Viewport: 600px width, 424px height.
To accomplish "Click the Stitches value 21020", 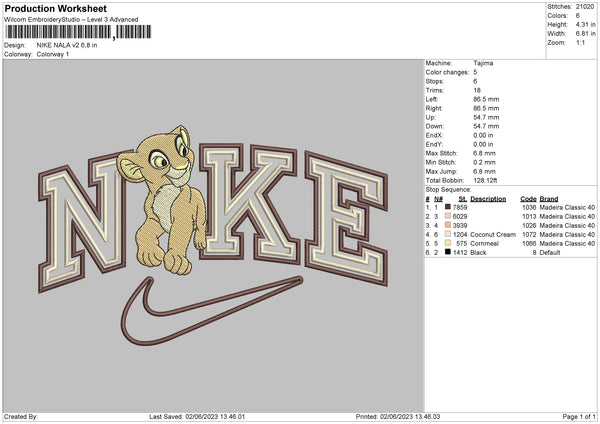I will pyautogui.click(x=585, y=7).
